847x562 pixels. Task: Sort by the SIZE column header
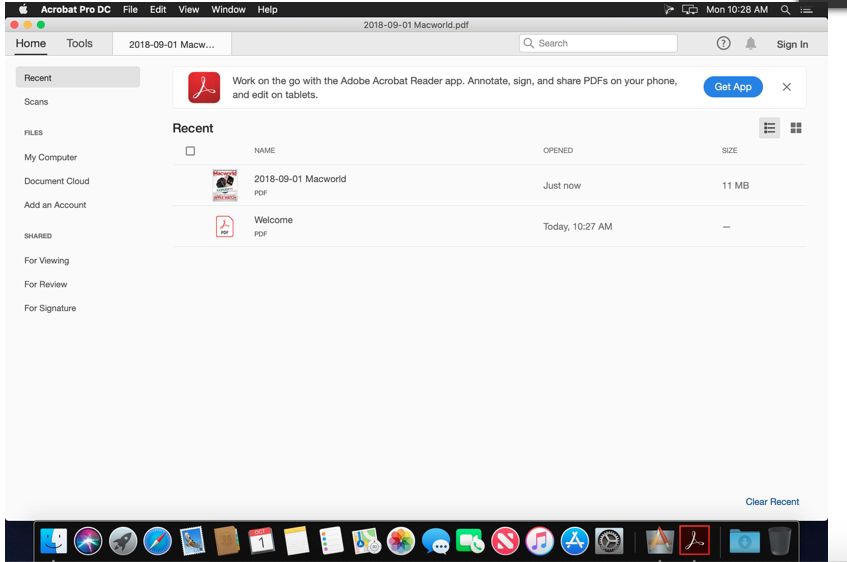729,150
